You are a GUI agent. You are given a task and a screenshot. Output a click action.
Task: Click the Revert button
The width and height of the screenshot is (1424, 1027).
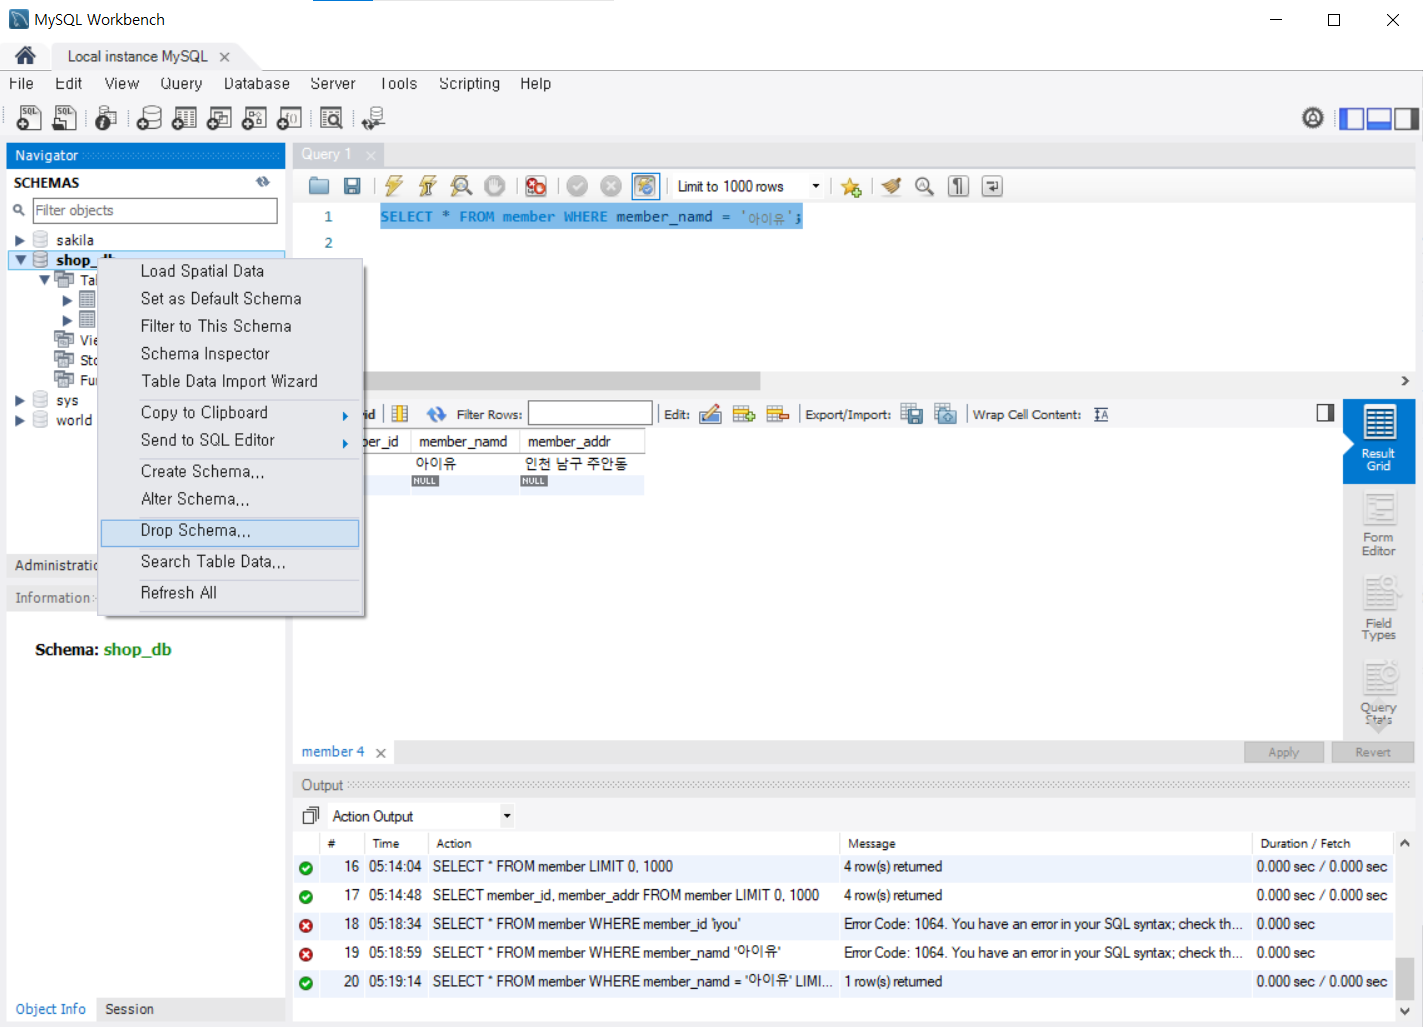coord(1373,752)
